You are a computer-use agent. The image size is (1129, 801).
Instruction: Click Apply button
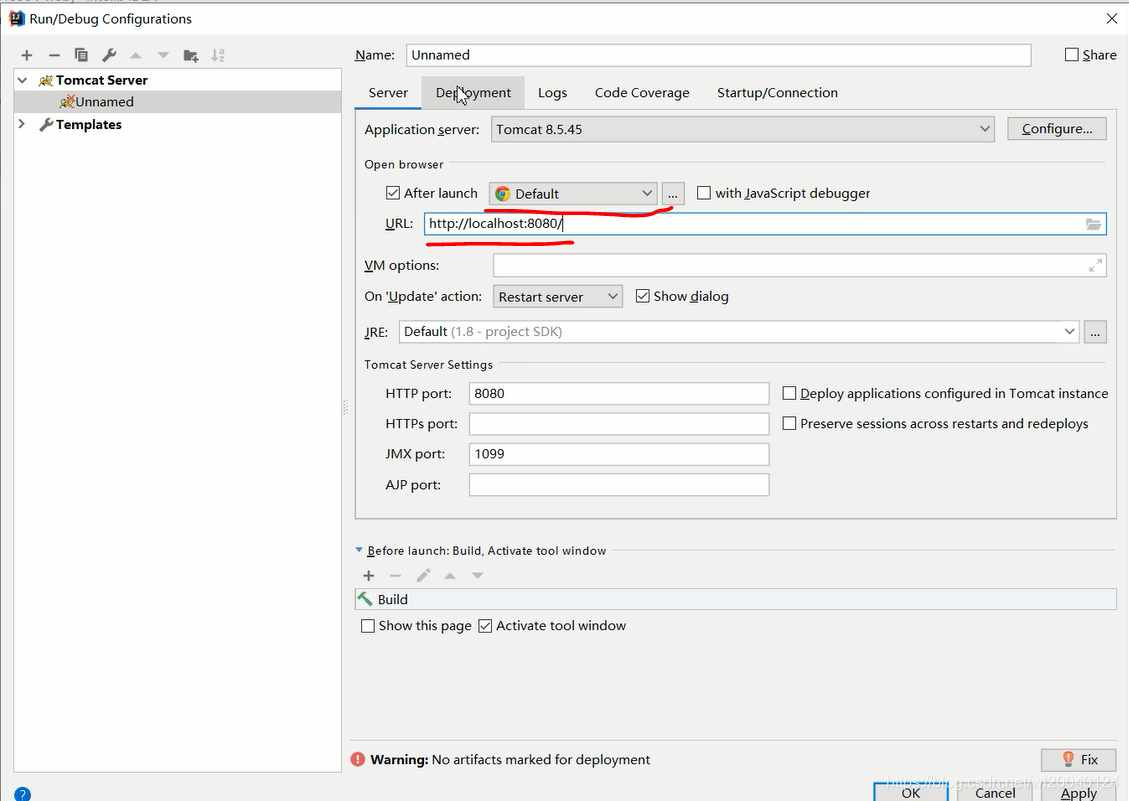tap(1079, 792)
